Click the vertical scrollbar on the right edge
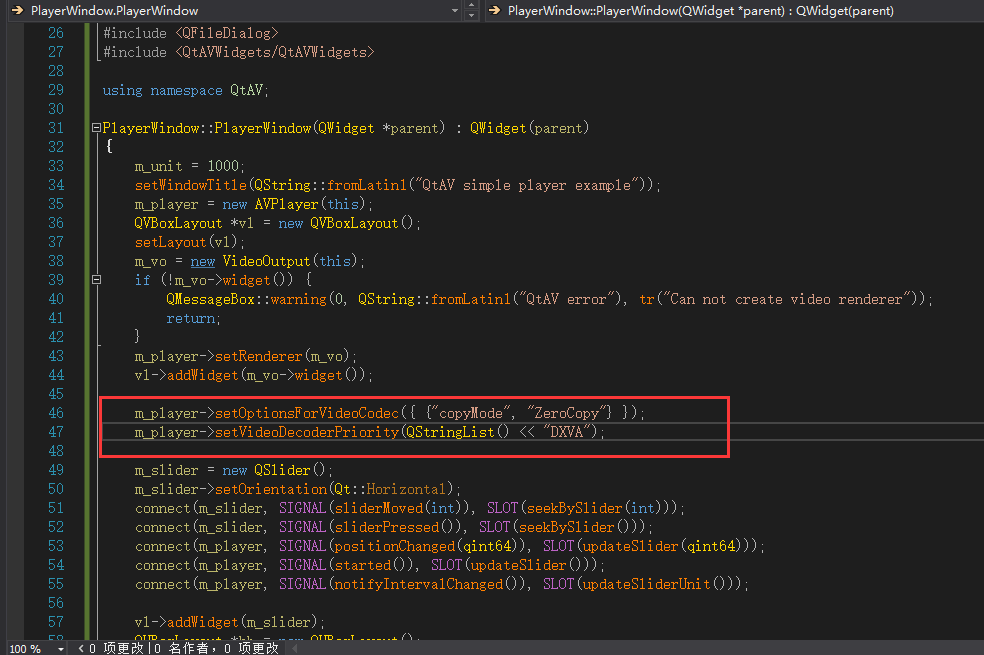Image resolution: width=984 pixels, height=655 pixels. (978, 300)
